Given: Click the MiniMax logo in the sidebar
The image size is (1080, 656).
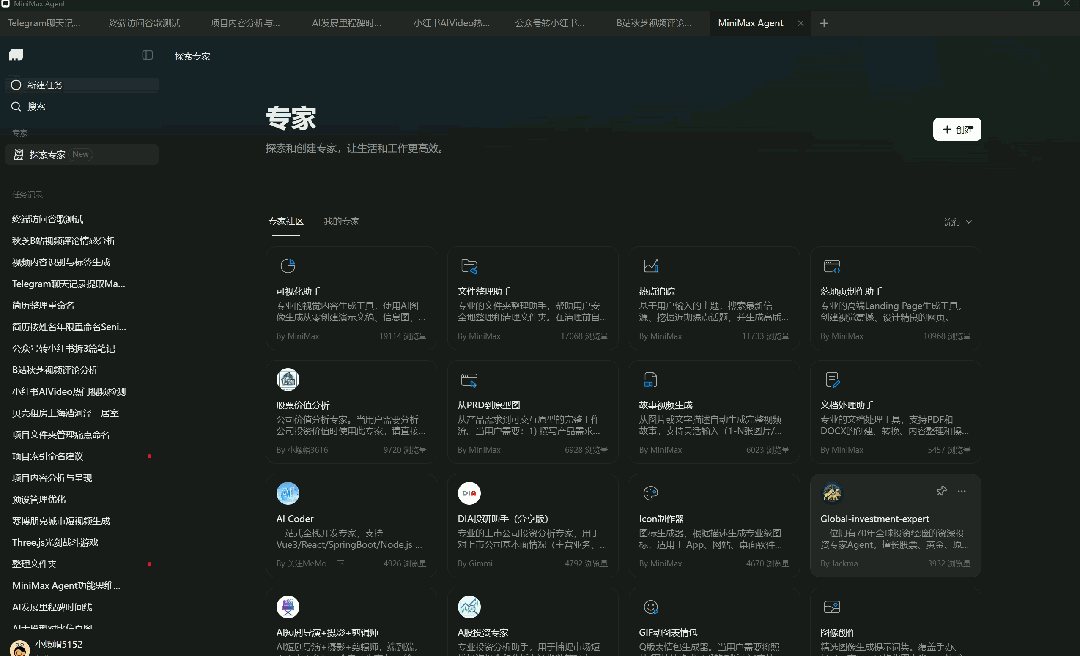Looking at the screenshot, I should 16,55.
